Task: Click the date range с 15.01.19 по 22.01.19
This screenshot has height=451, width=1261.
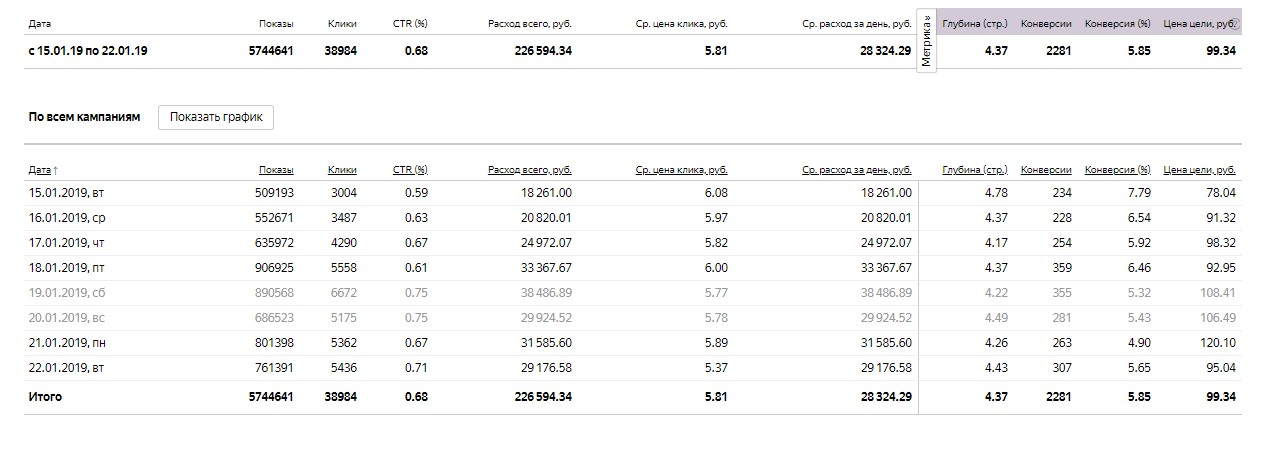Action: [x=90, y=50]
